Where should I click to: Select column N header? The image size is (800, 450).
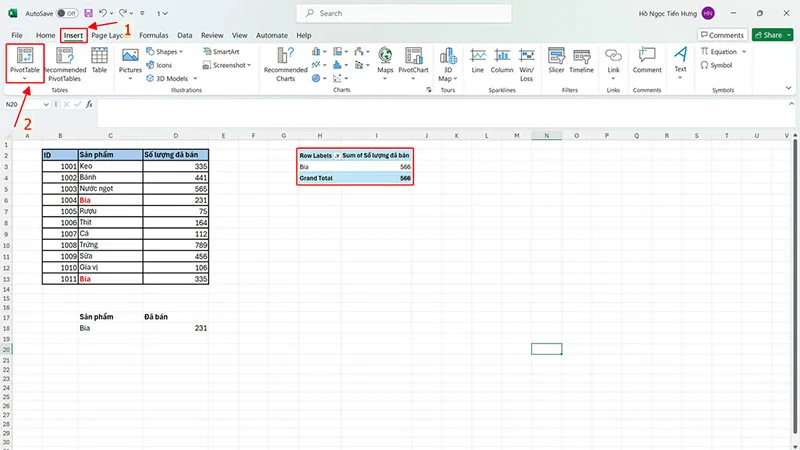(x=546, y=136)
